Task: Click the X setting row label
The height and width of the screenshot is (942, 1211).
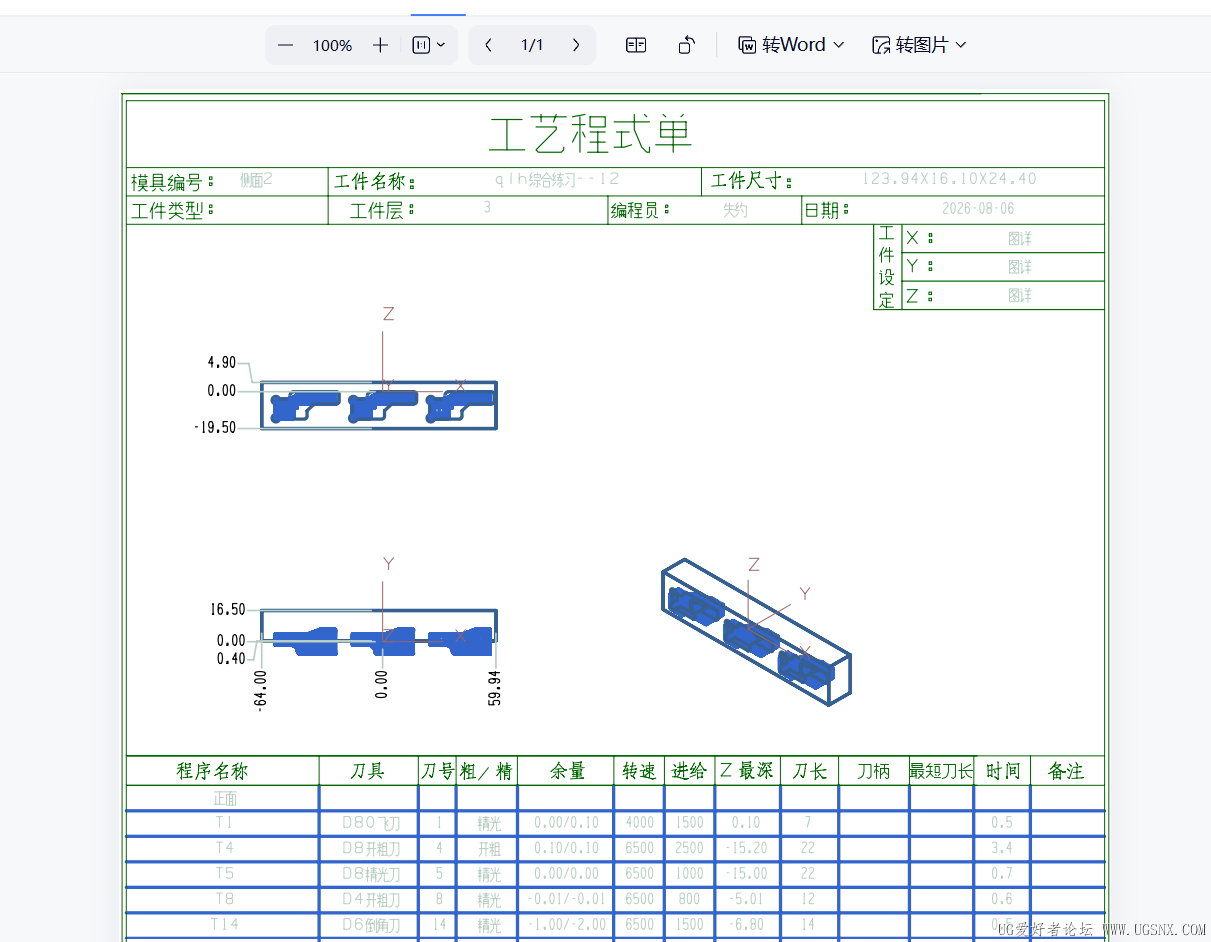Action: [x=920, y=238]
